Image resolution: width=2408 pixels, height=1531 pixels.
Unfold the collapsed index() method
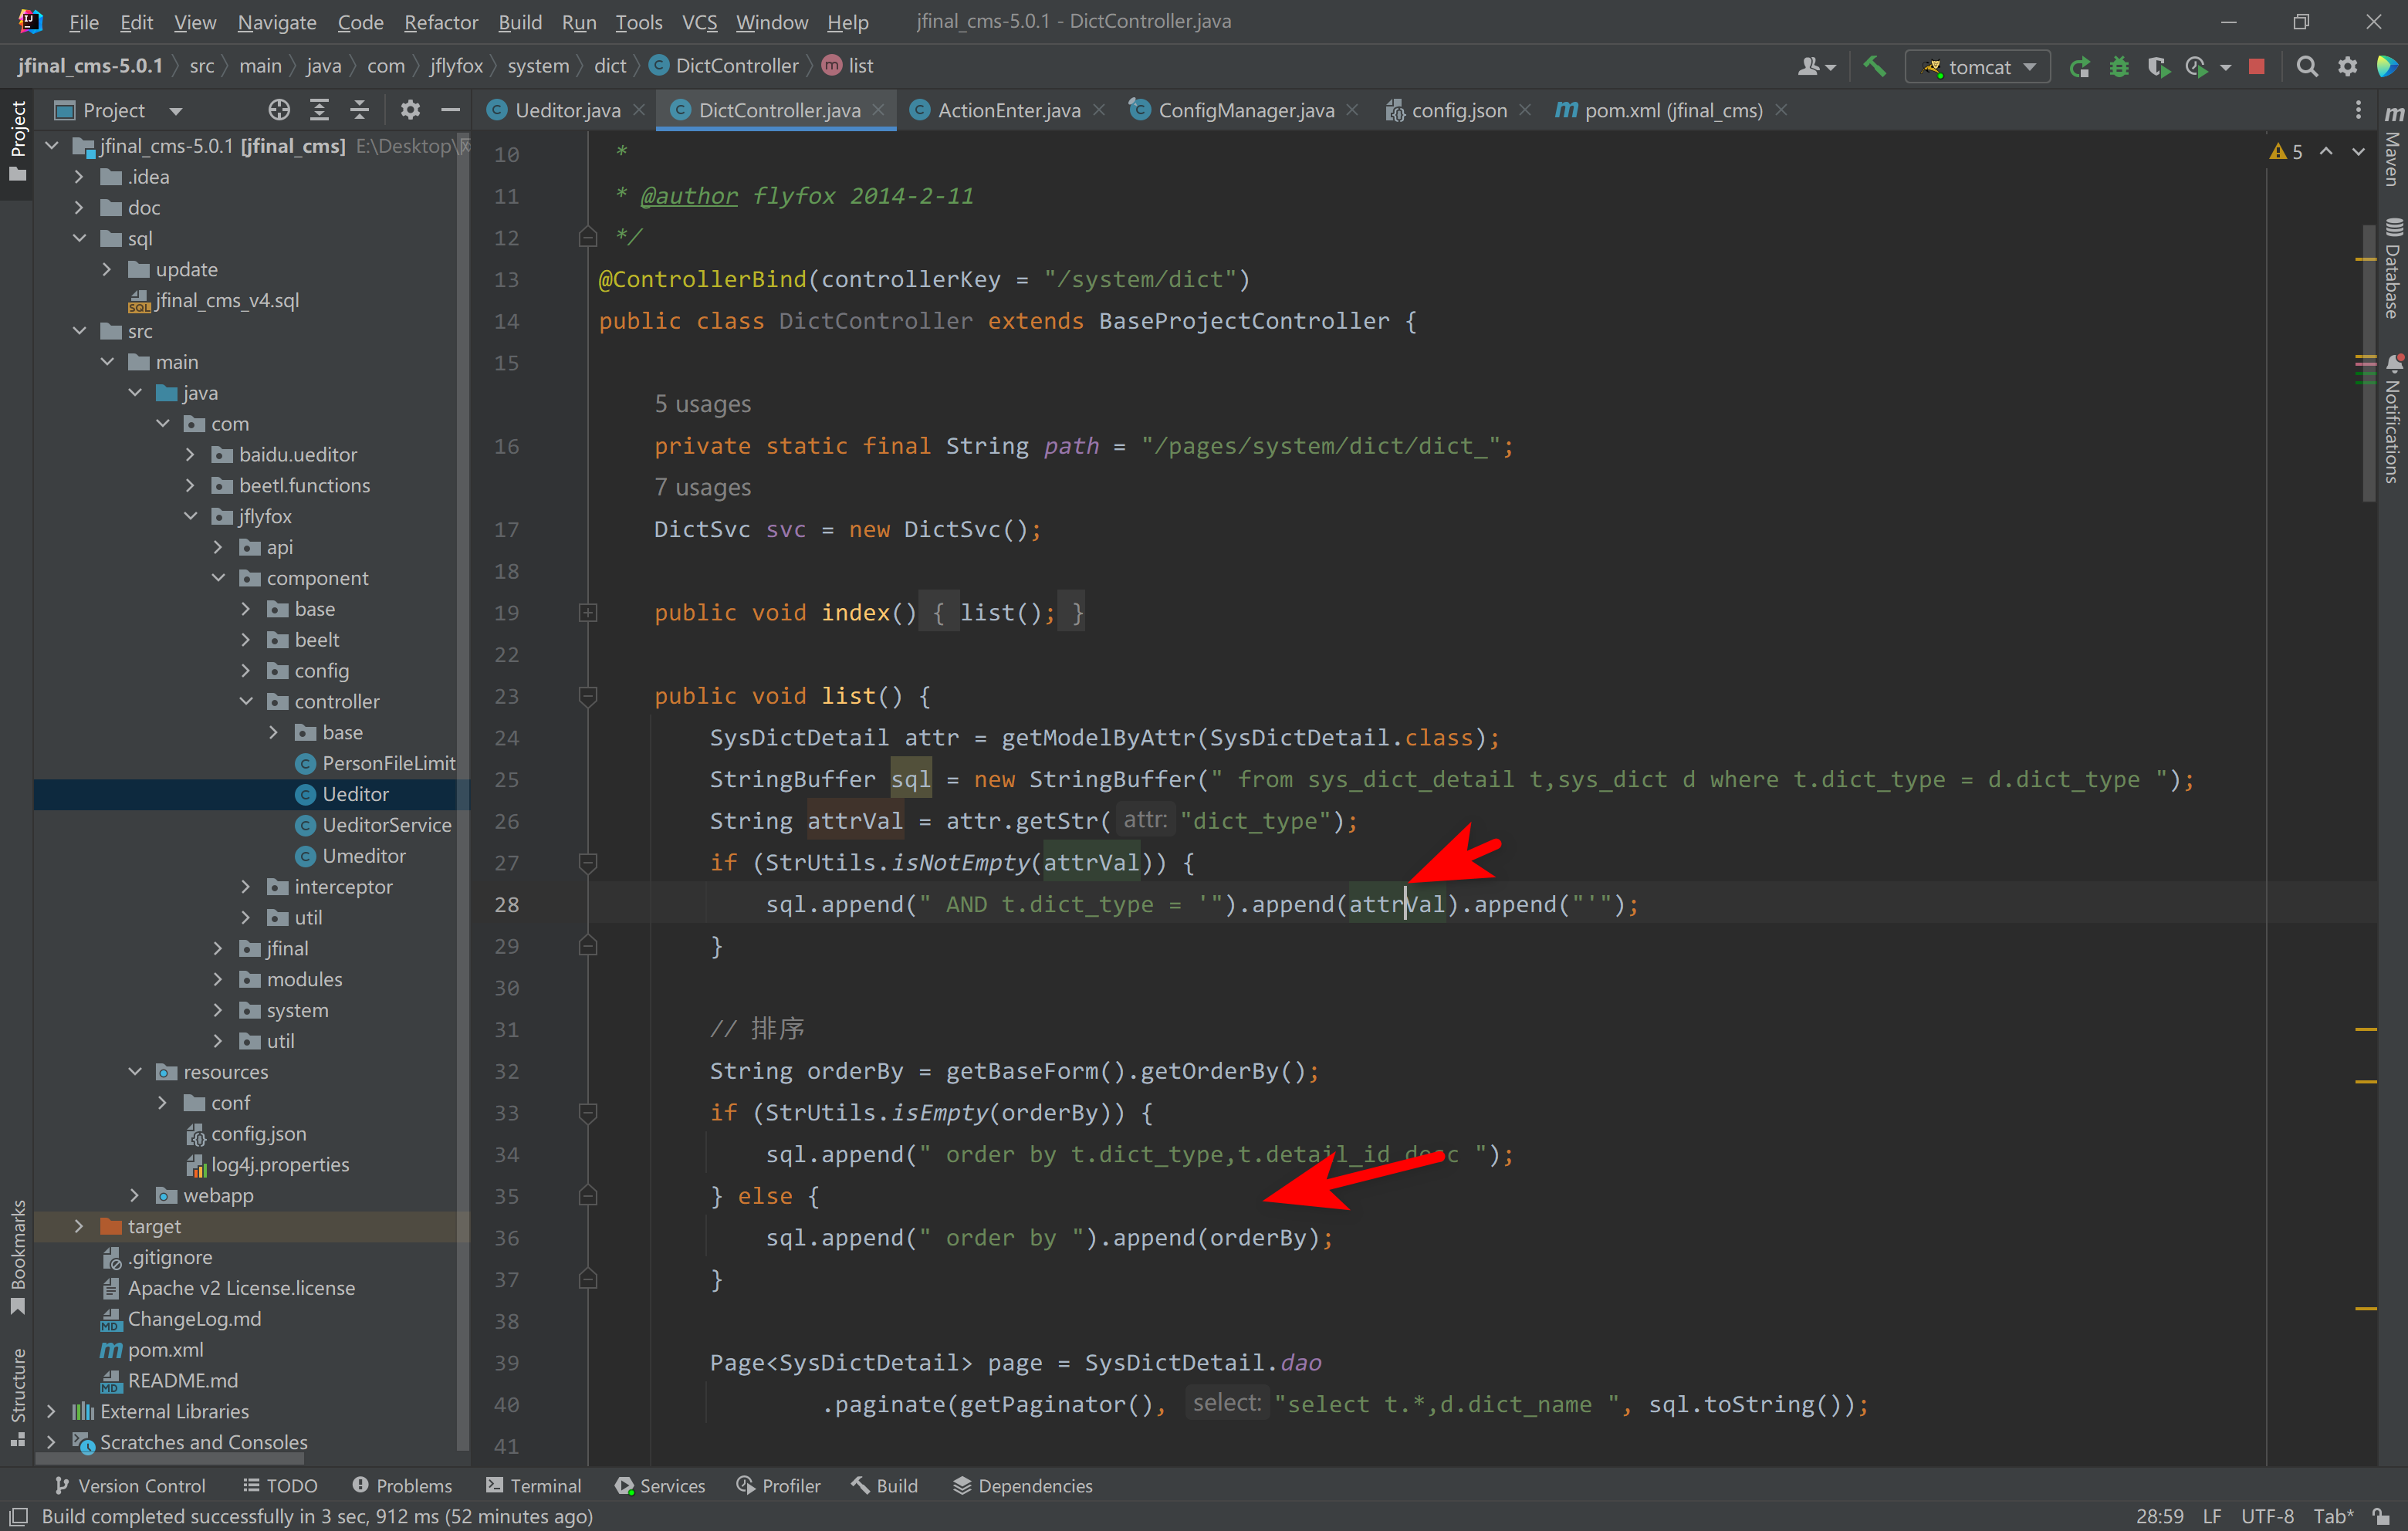[x=588, y=613]
